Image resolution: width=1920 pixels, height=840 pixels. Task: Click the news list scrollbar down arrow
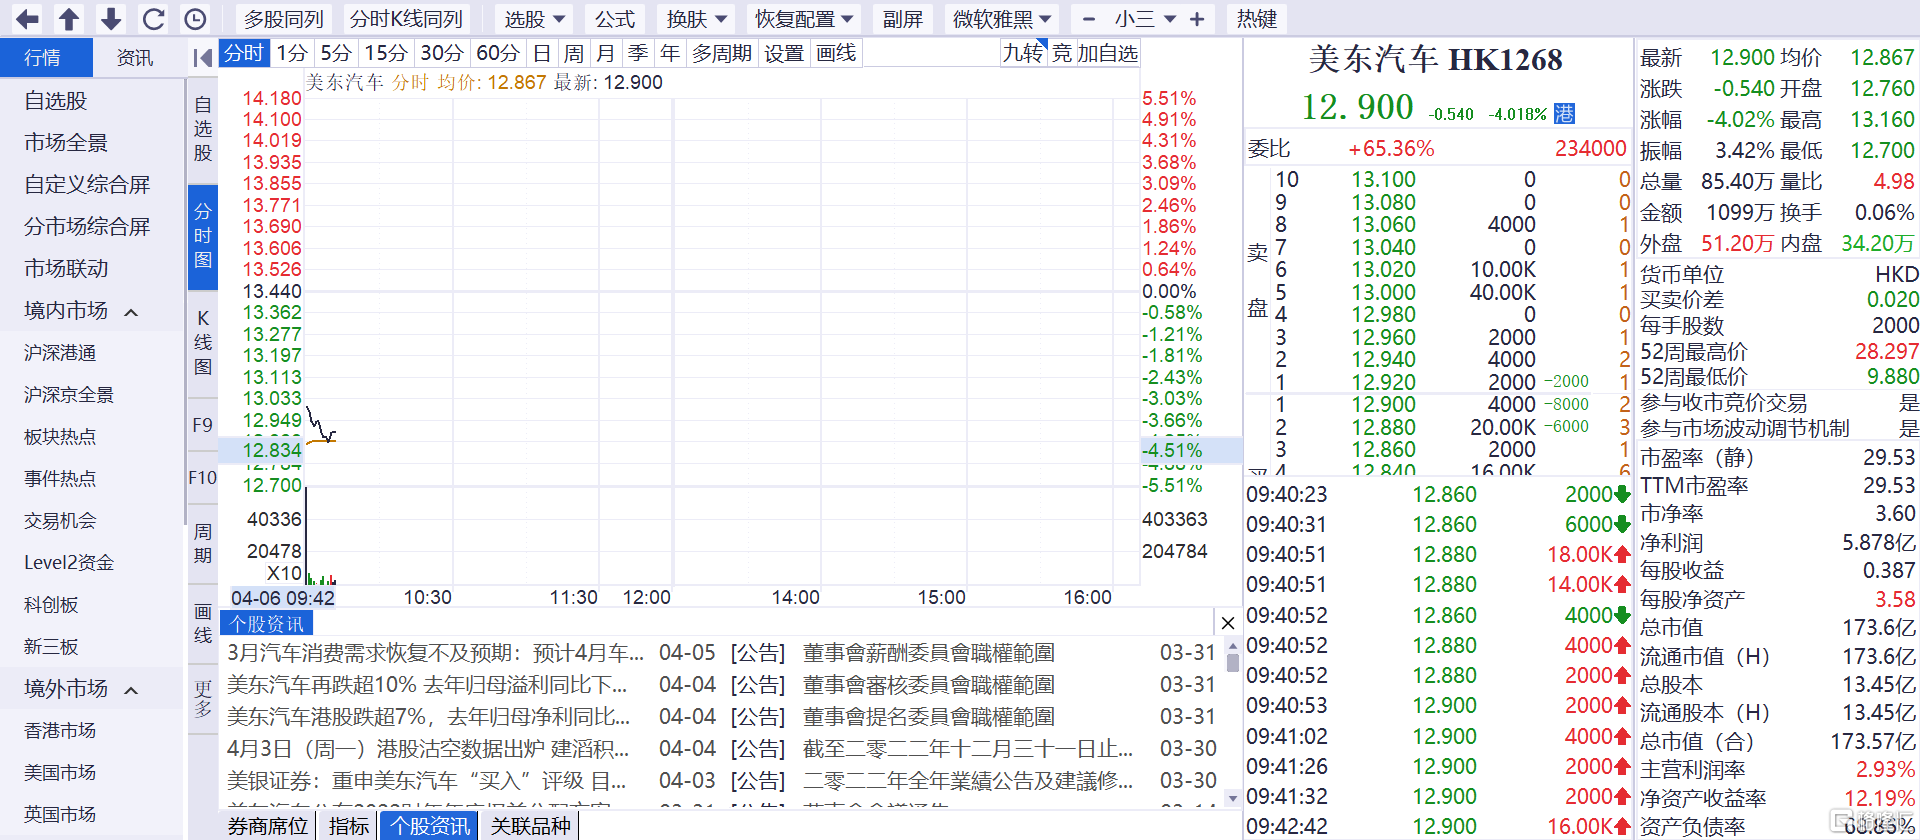(x=1232, y=799)
